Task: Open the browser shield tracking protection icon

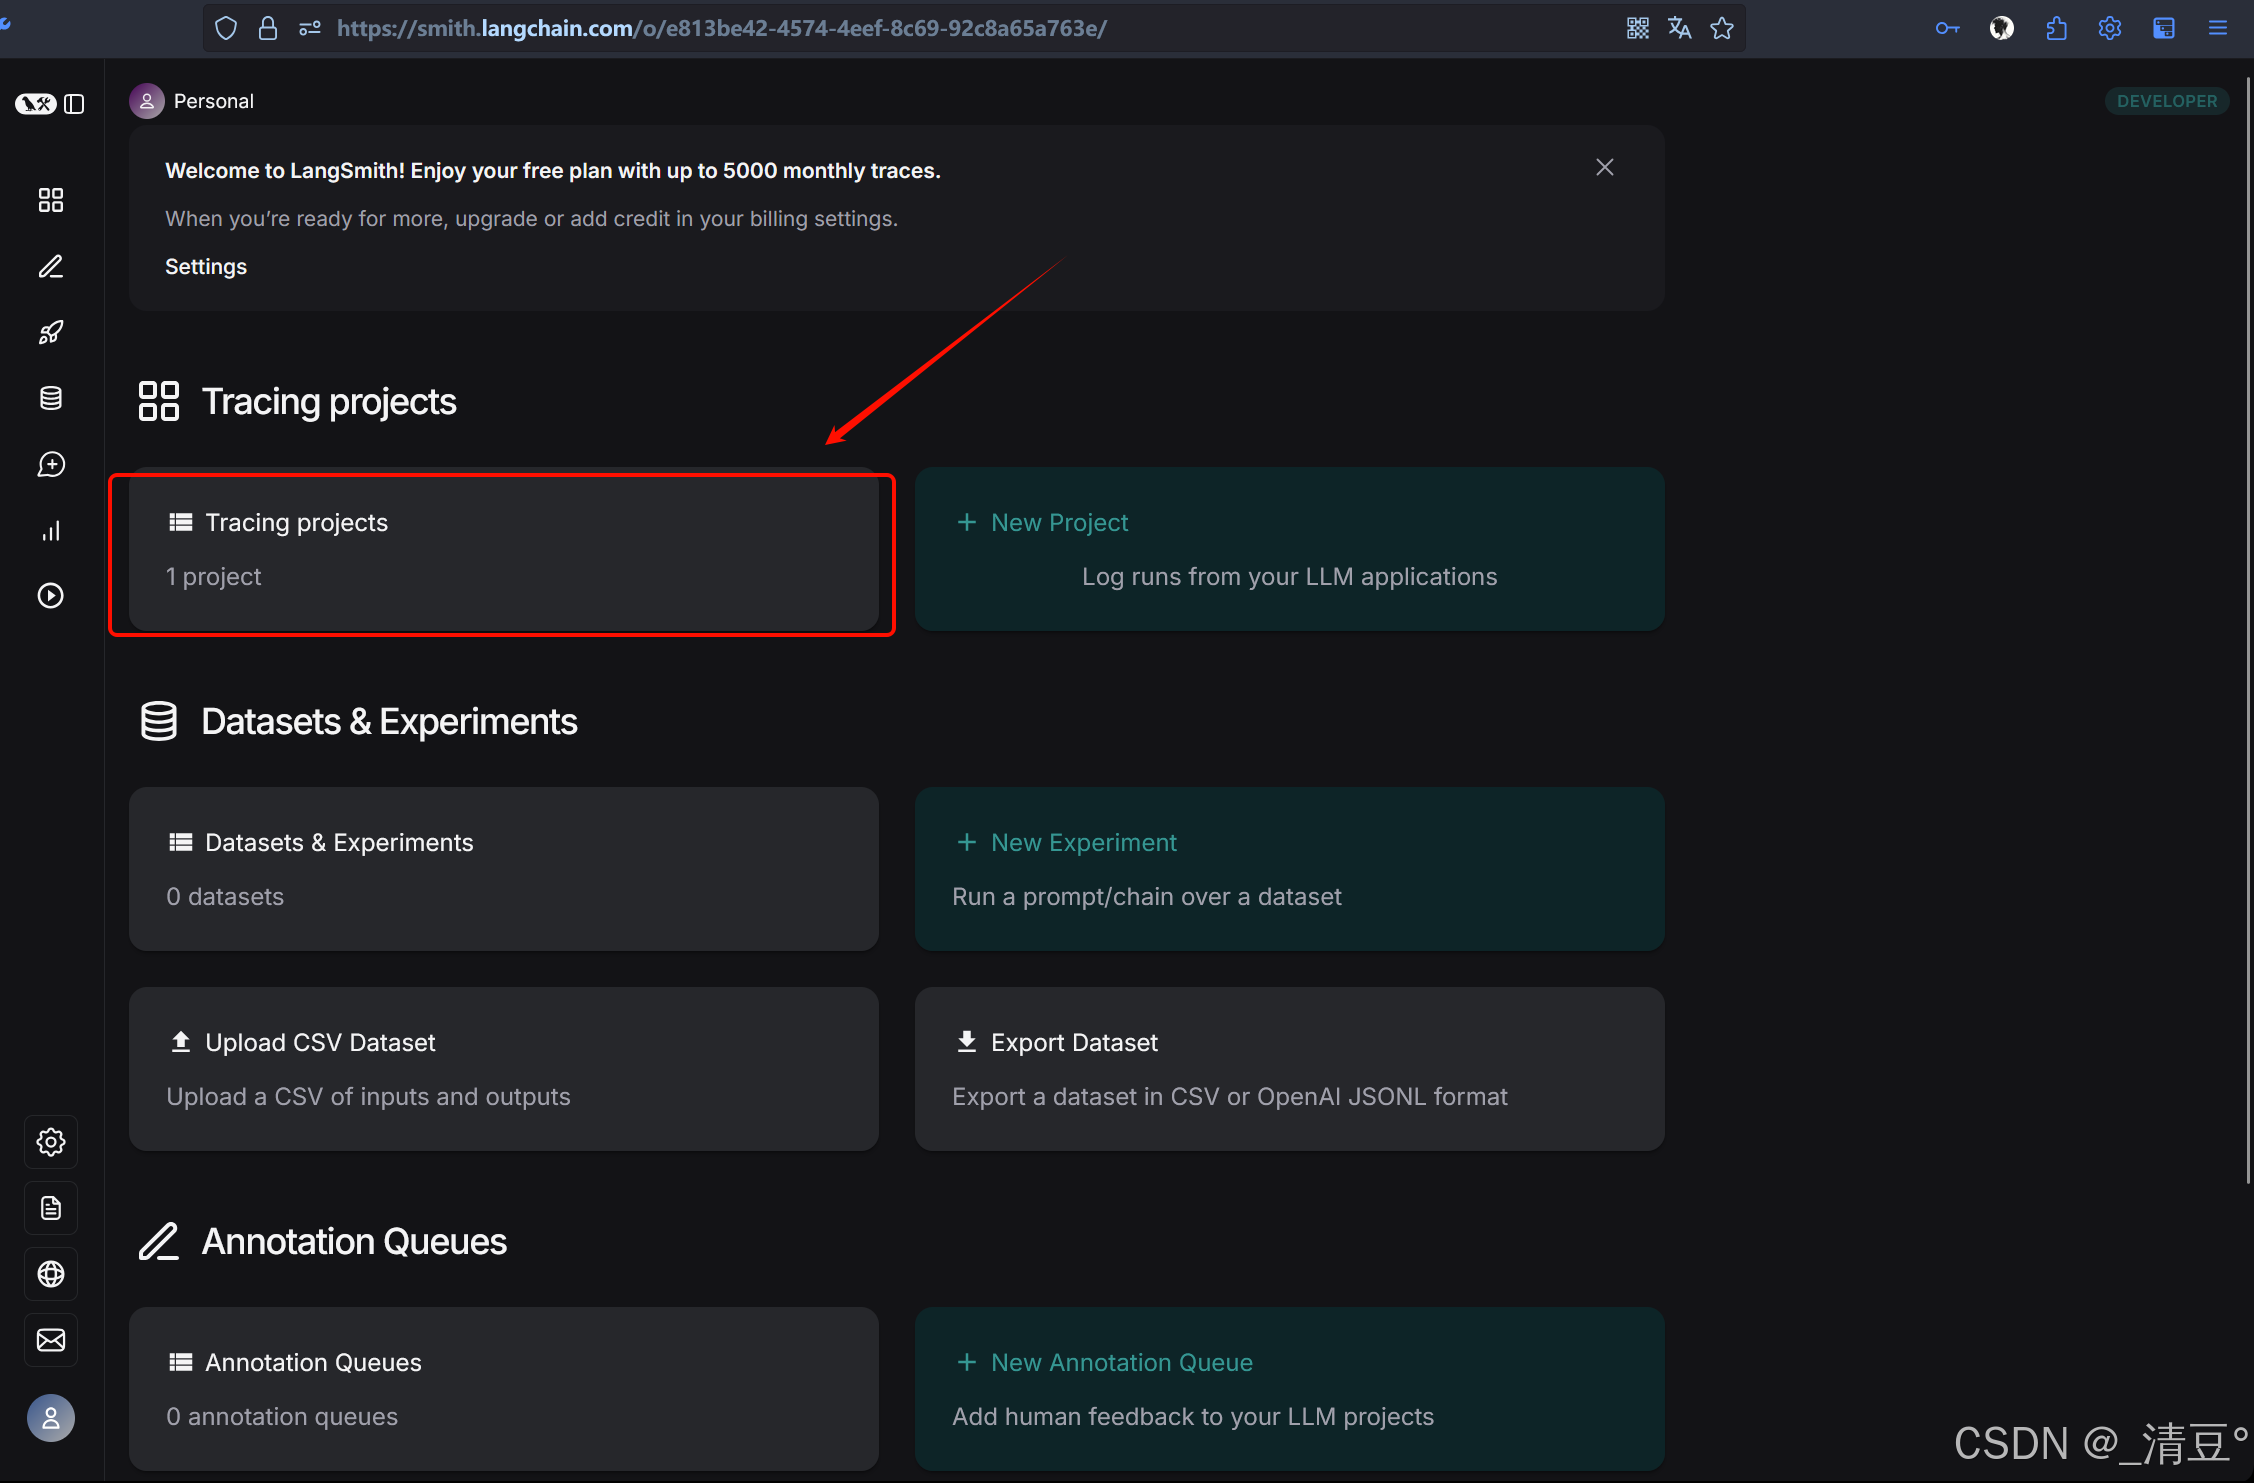Action: click(226, 28)
